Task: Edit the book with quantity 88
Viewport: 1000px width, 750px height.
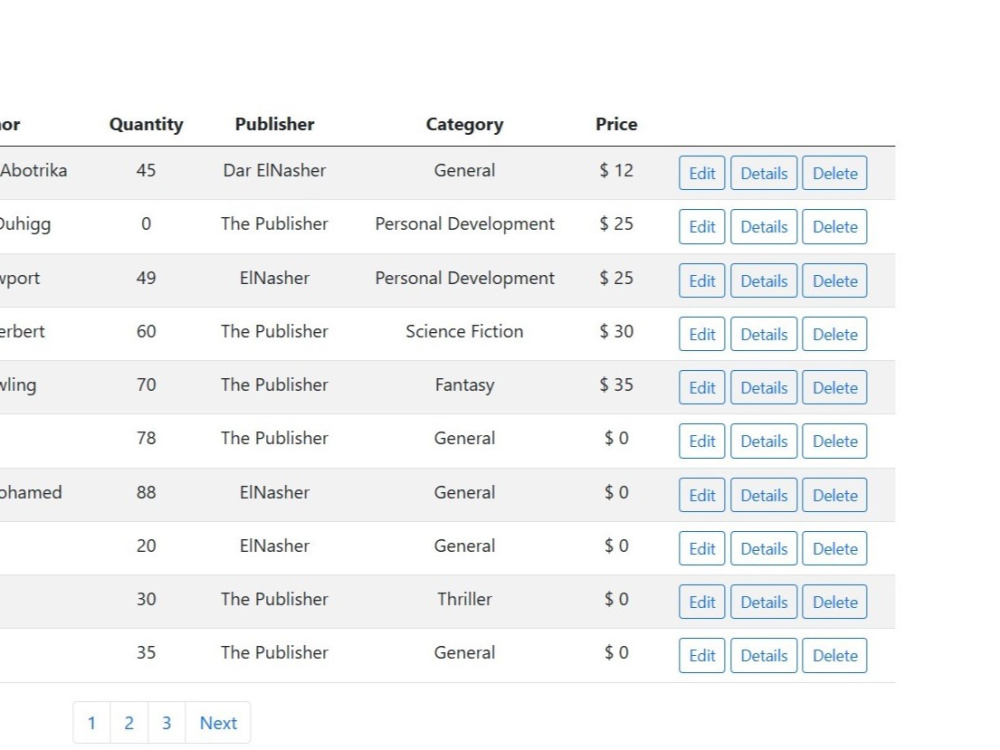Action: (x=702, y=496)
